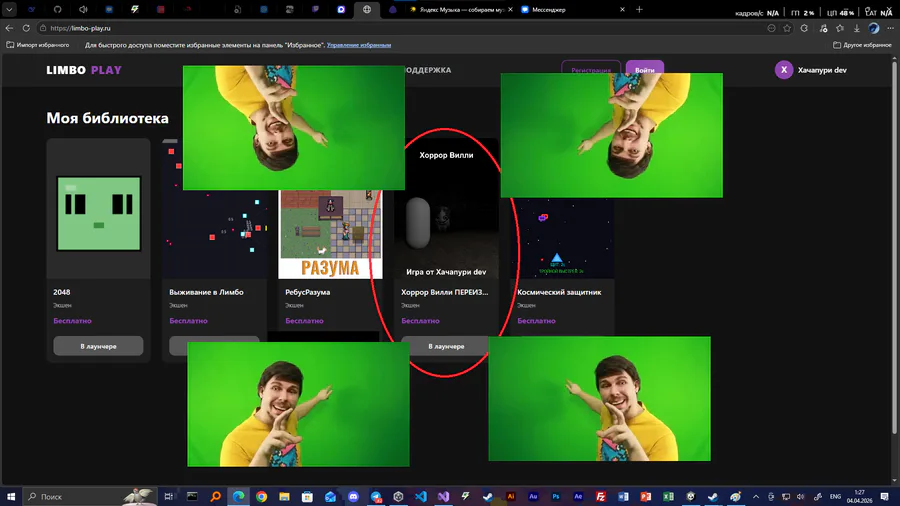
Task: Click the Космический защитник title
Action: 559,292
